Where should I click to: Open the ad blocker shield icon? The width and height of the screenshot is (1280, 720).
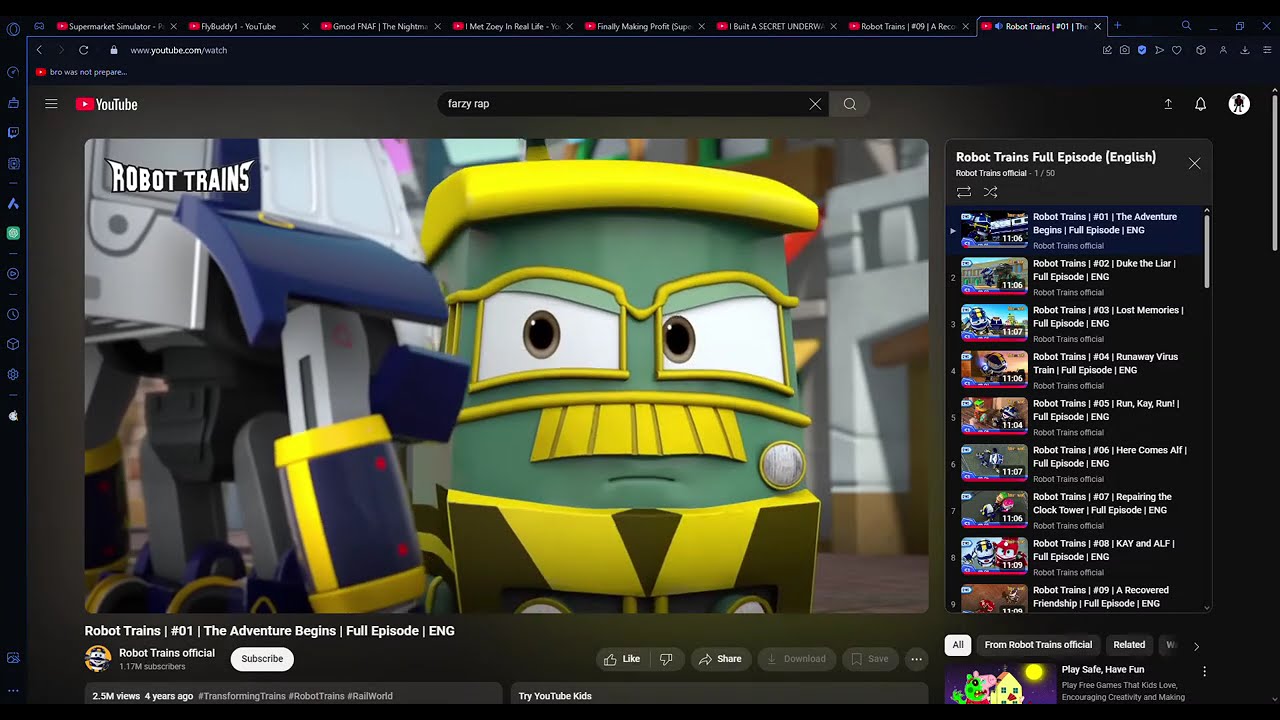[x=1142, y=50]
